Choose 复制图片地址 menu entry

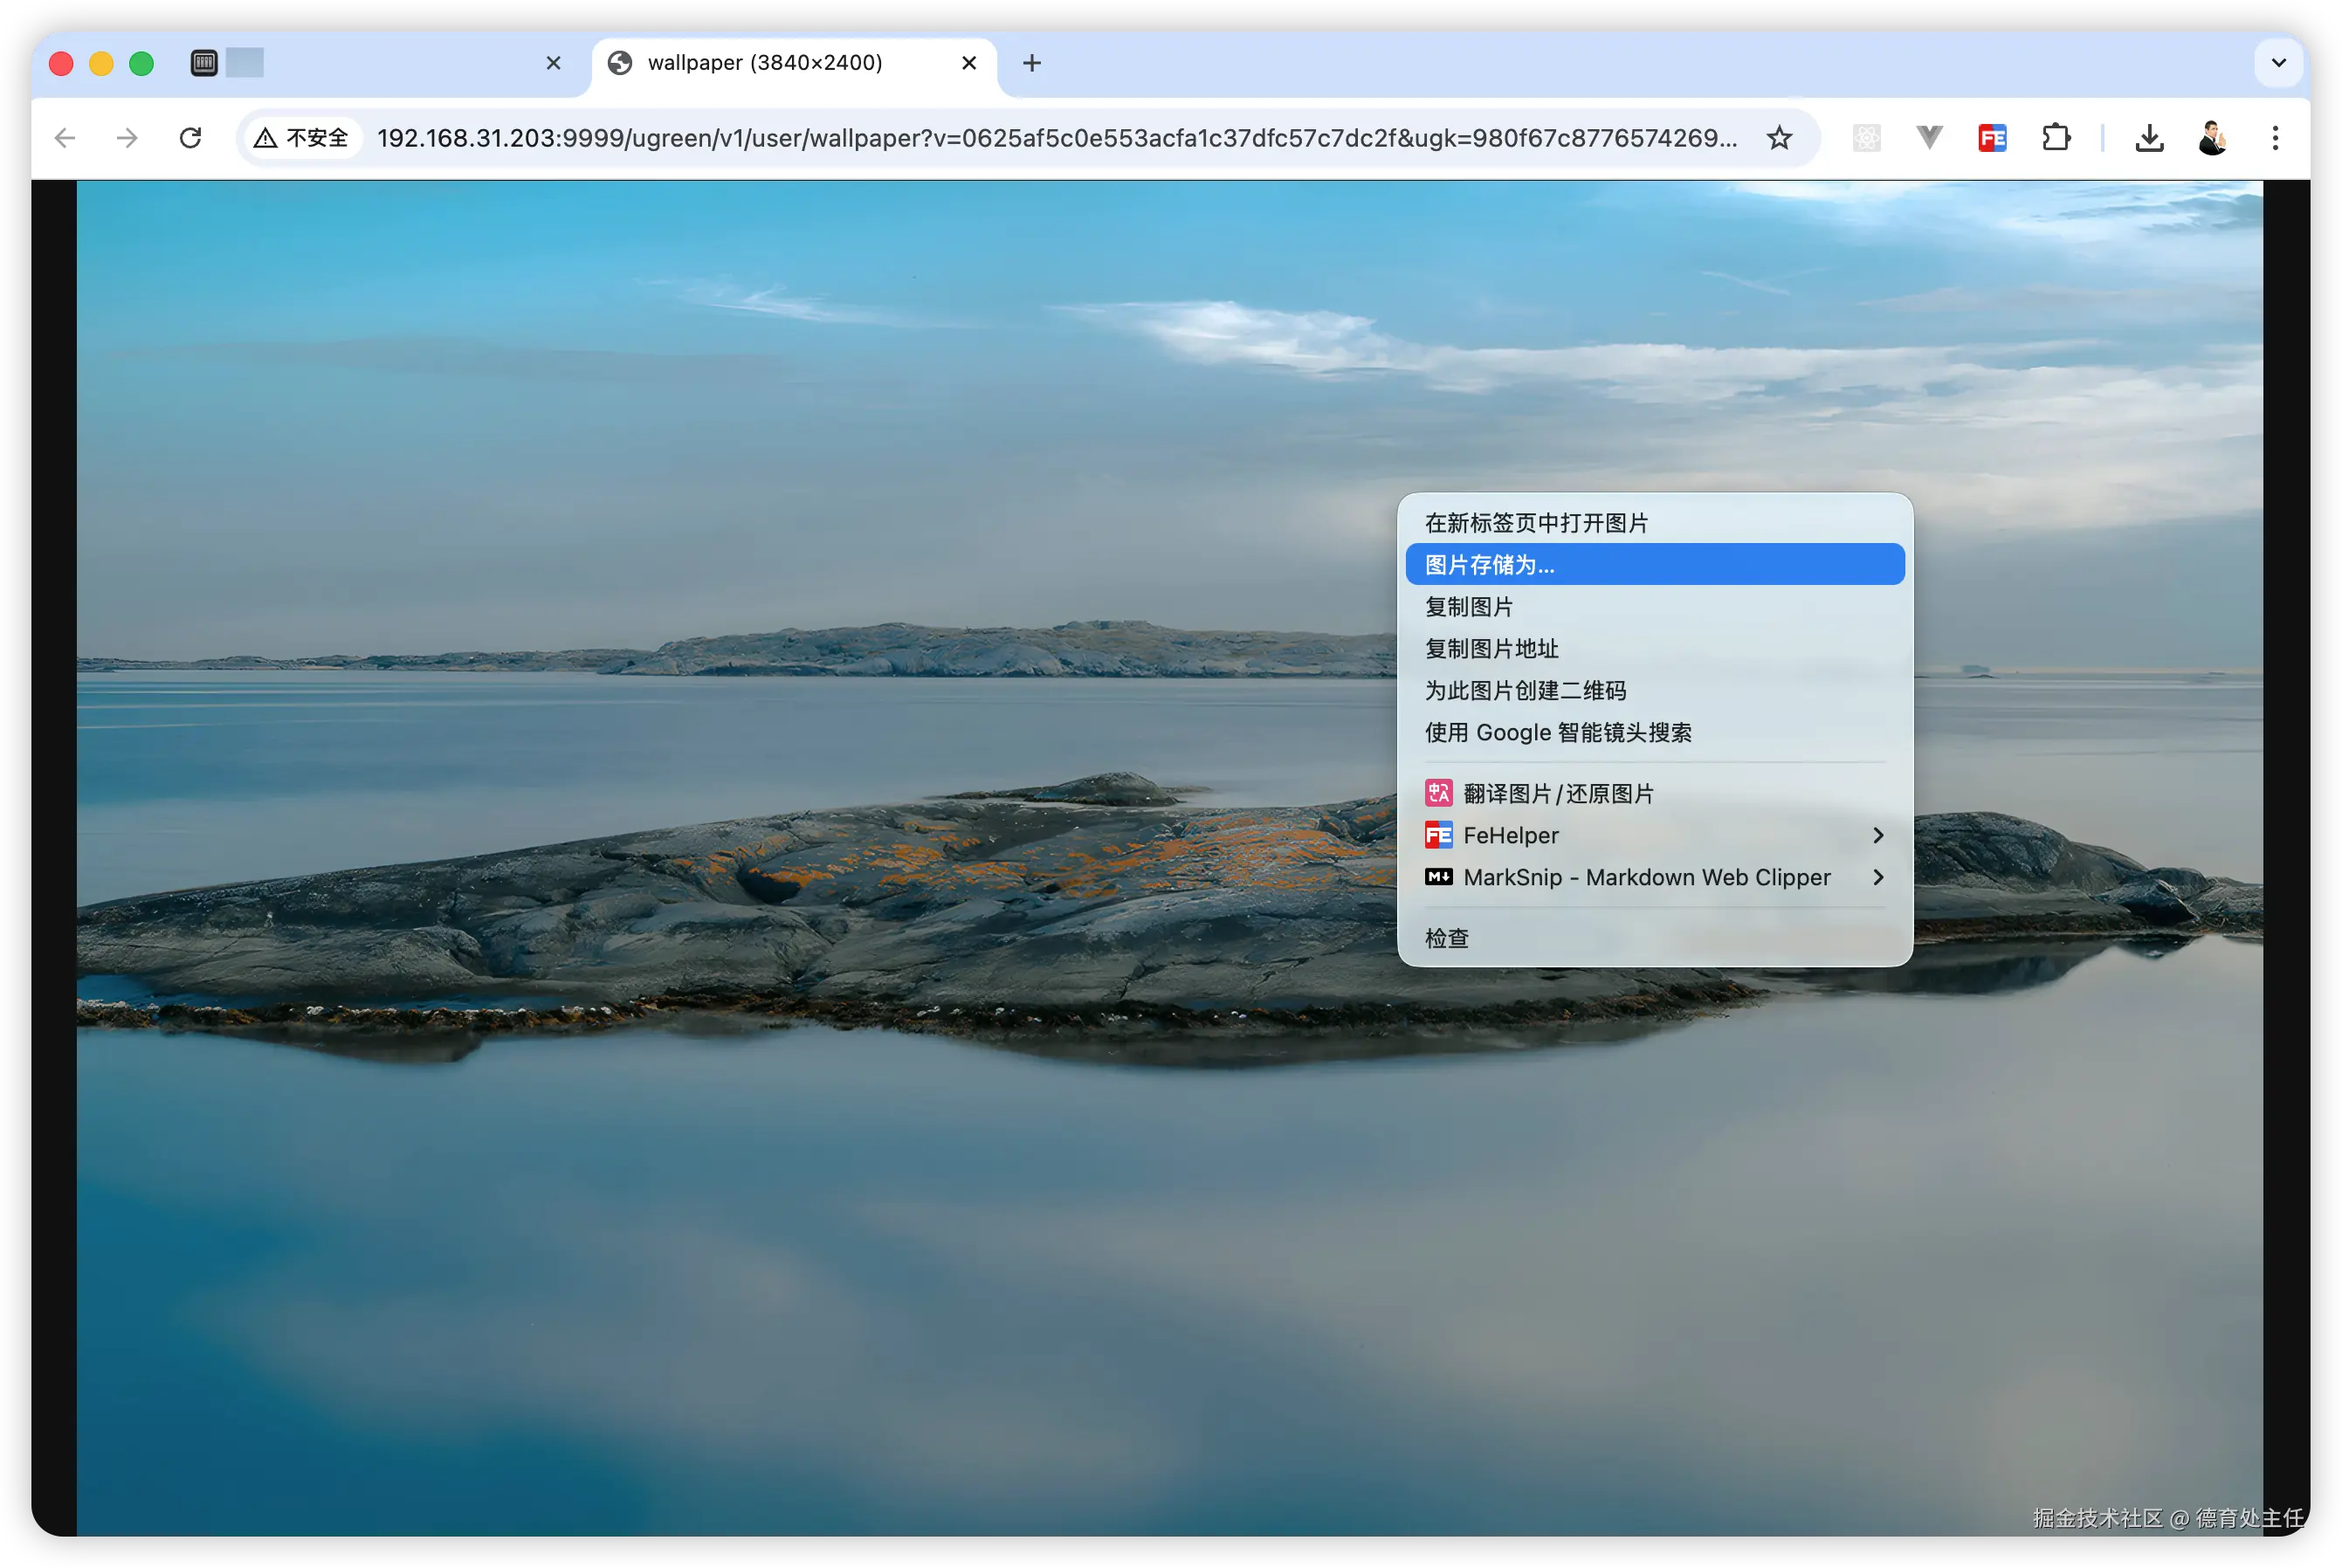[1491, 649]
